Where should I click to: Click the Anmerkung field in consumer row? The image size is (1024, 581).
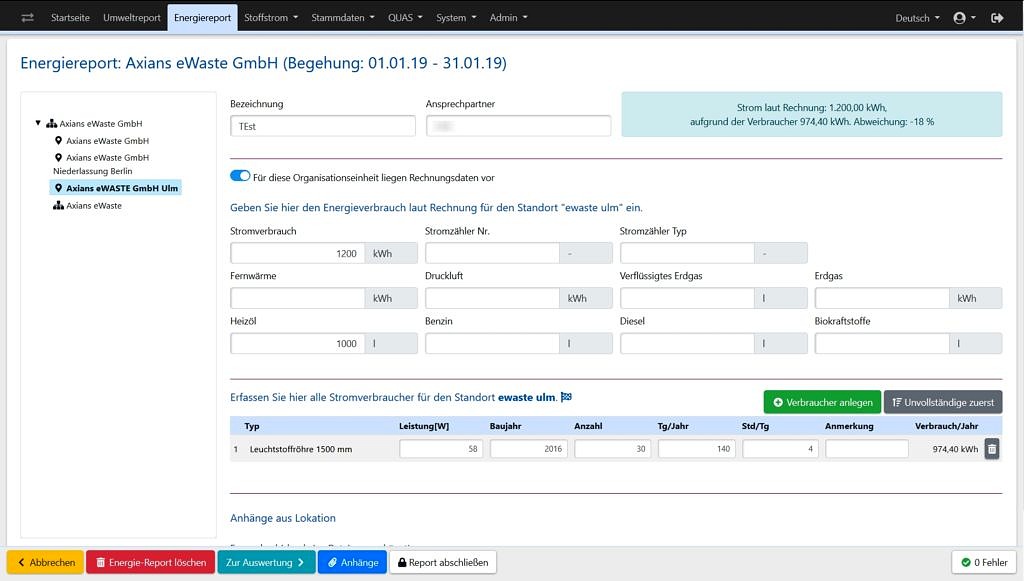[867, 449]
